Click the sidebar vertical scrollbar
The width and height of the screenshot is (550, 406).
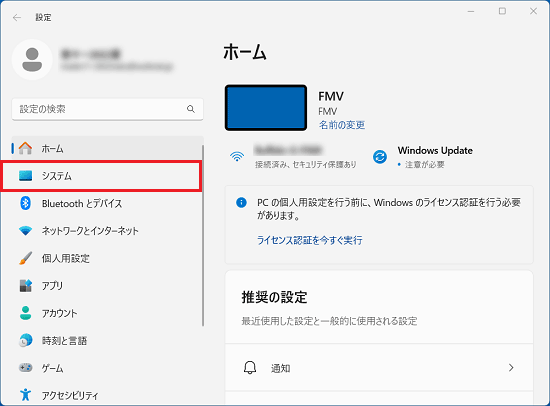click(203, 235)
